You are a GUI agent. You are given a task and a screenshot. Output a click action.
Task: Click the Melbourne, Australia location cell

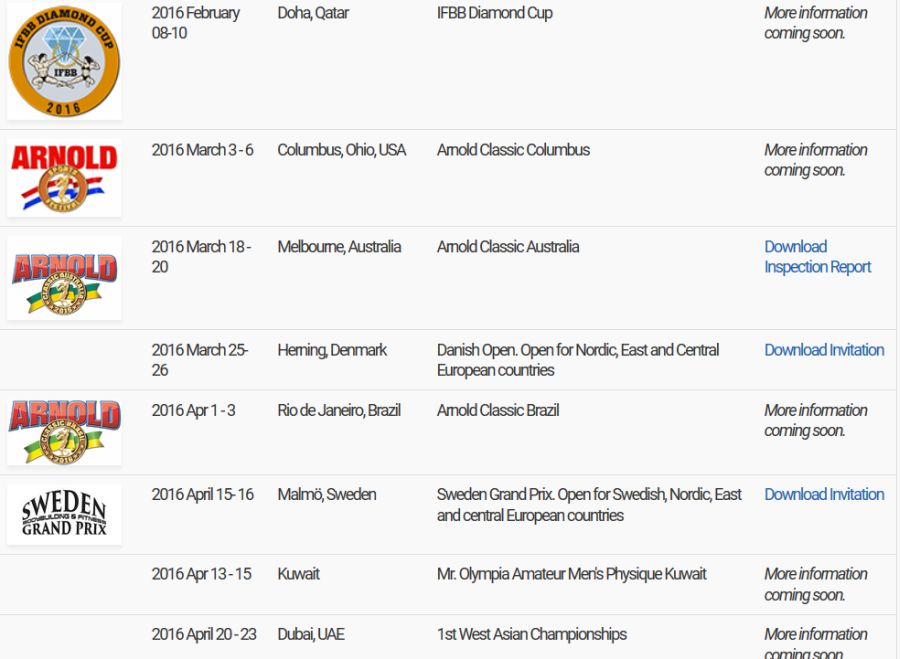click(x=339, y=247)
